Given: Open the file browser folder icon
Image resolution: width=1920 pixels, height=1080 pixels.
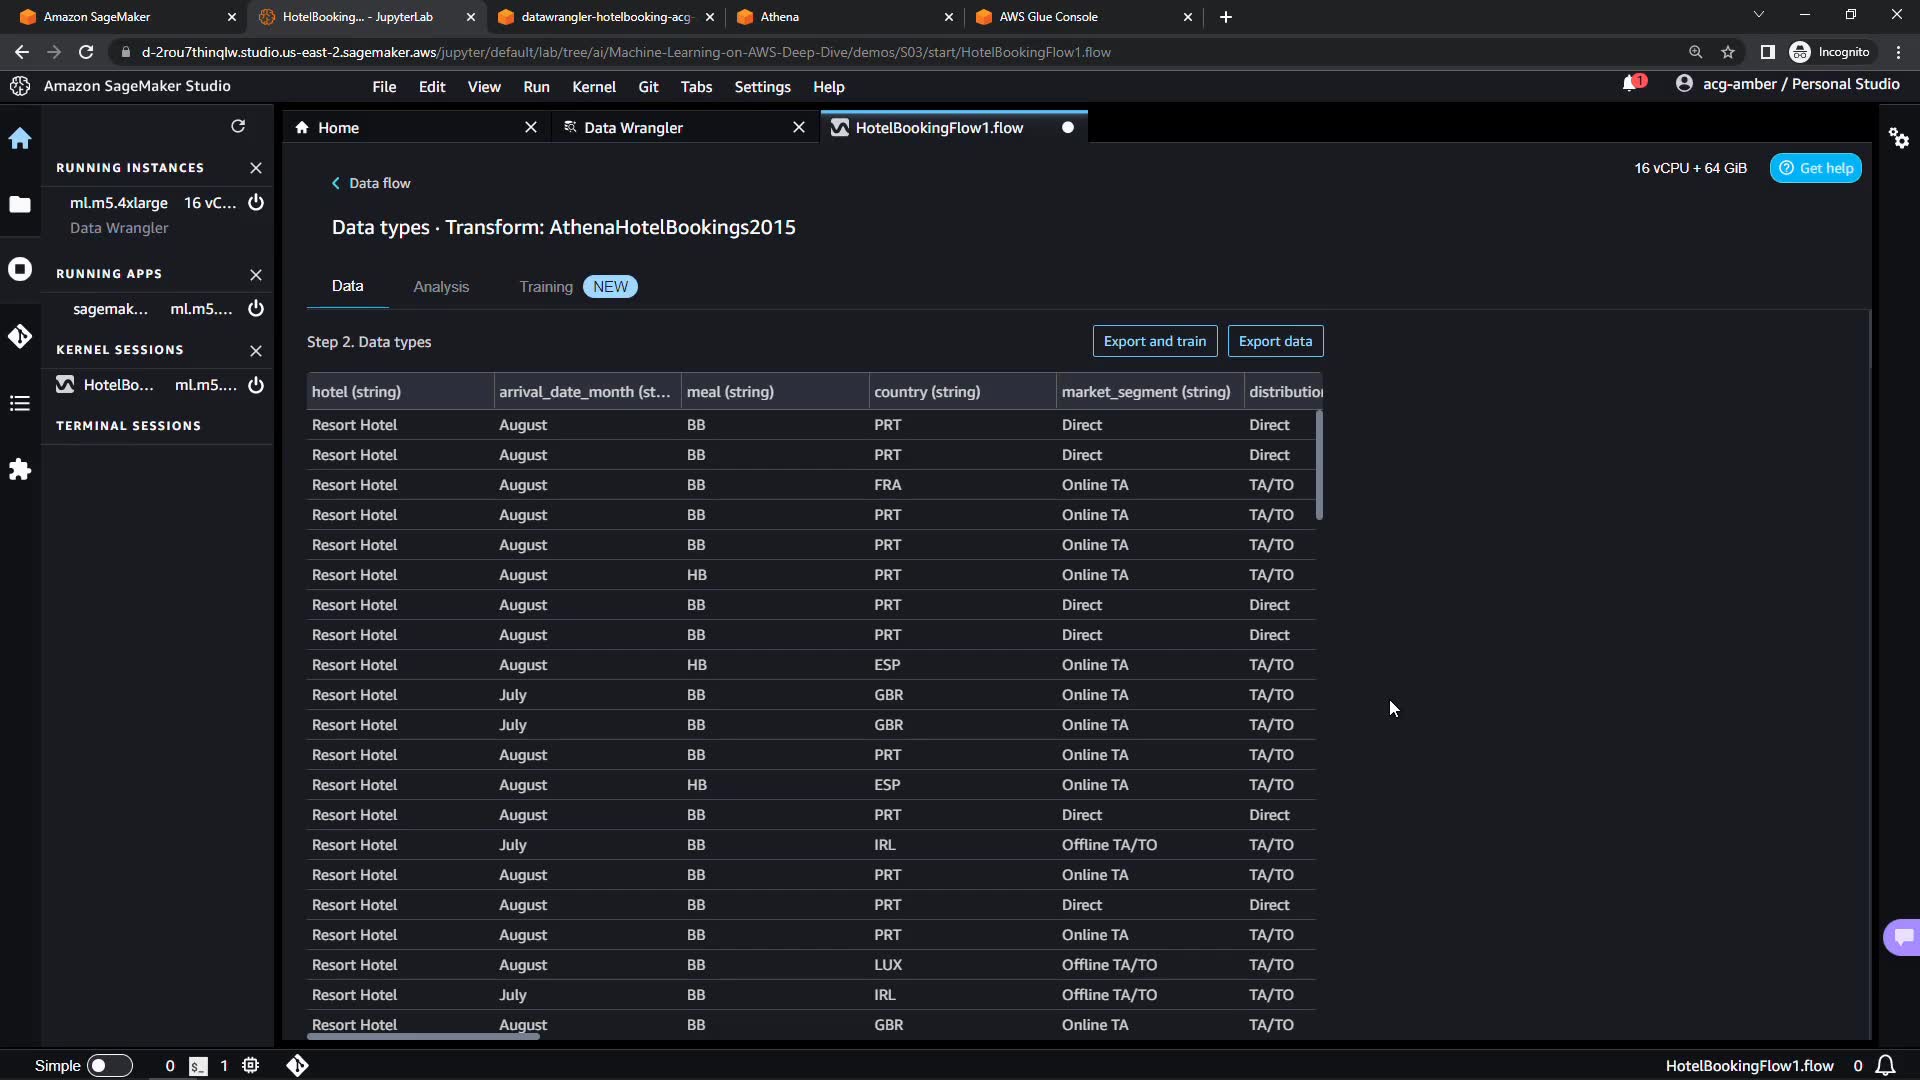Looking at the screenshot, I should pos(20,205).
